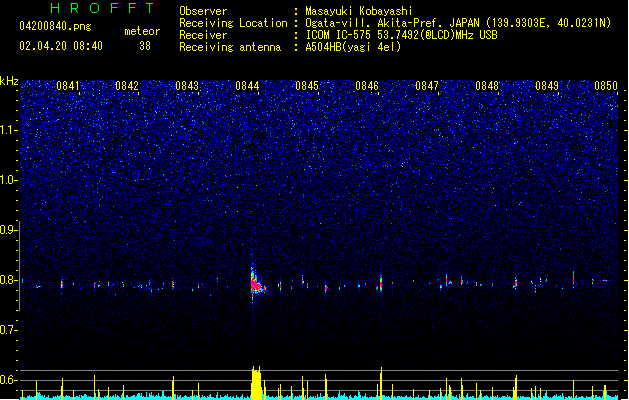This screenshot has width=629, height=400.
Task: Click the 0.7 kHz axis label
Action: (x=9, y=330)
